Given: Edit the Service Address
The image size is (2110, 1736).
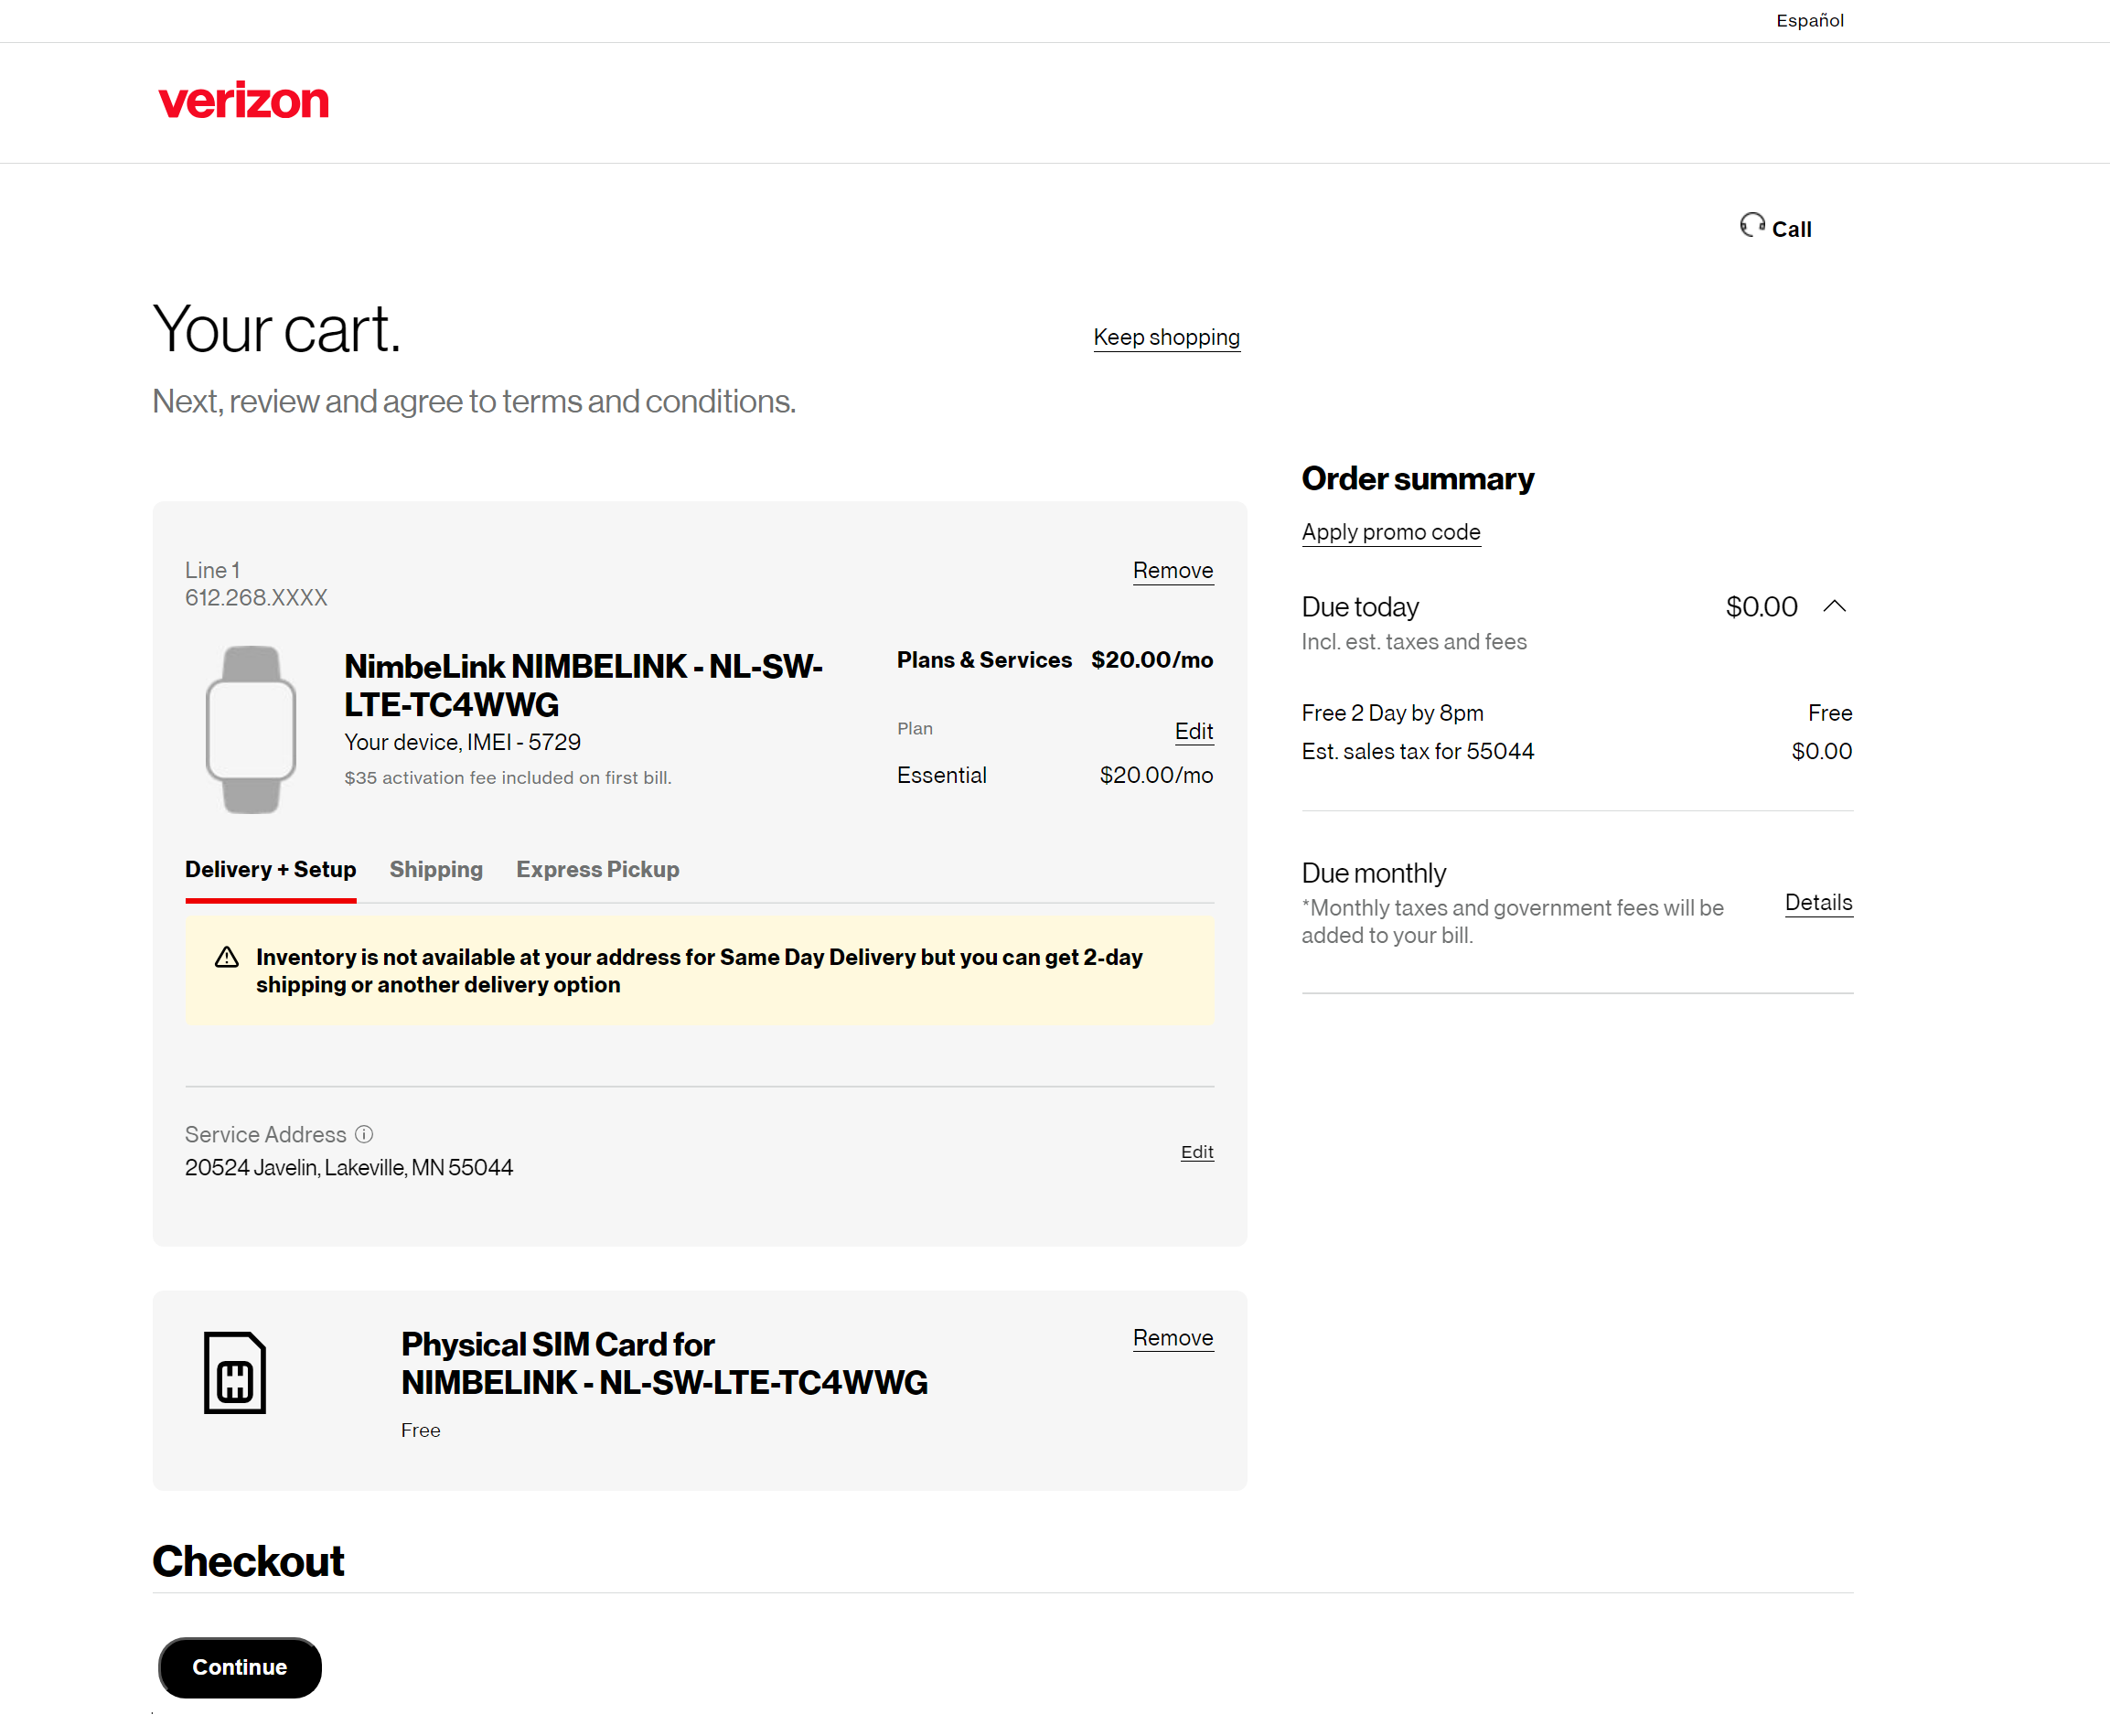Looking at the screenshot, I should click(x=1197, y=1152).
